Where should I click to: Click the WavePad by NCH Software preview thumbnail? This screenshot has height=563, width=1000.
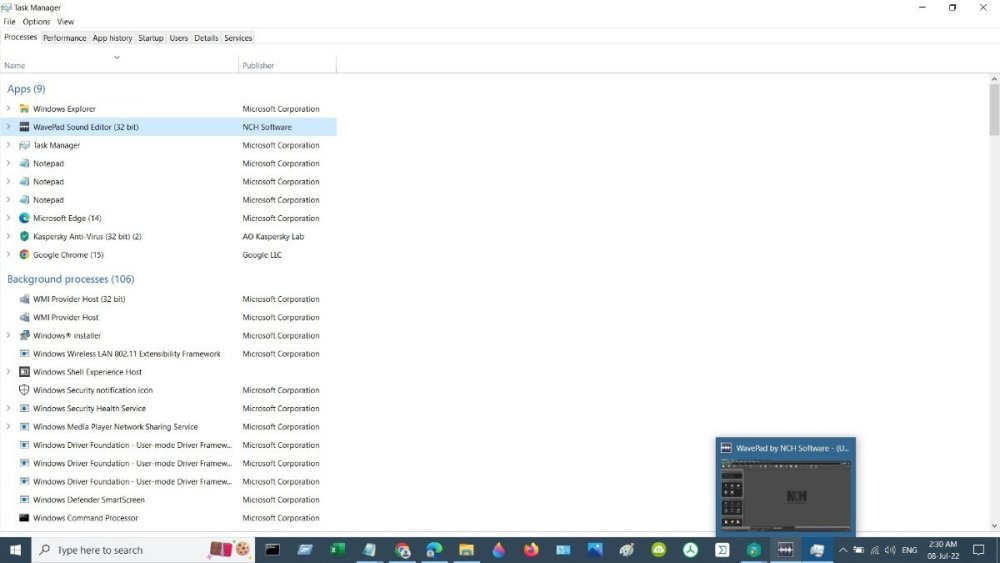tap(786, 487)
